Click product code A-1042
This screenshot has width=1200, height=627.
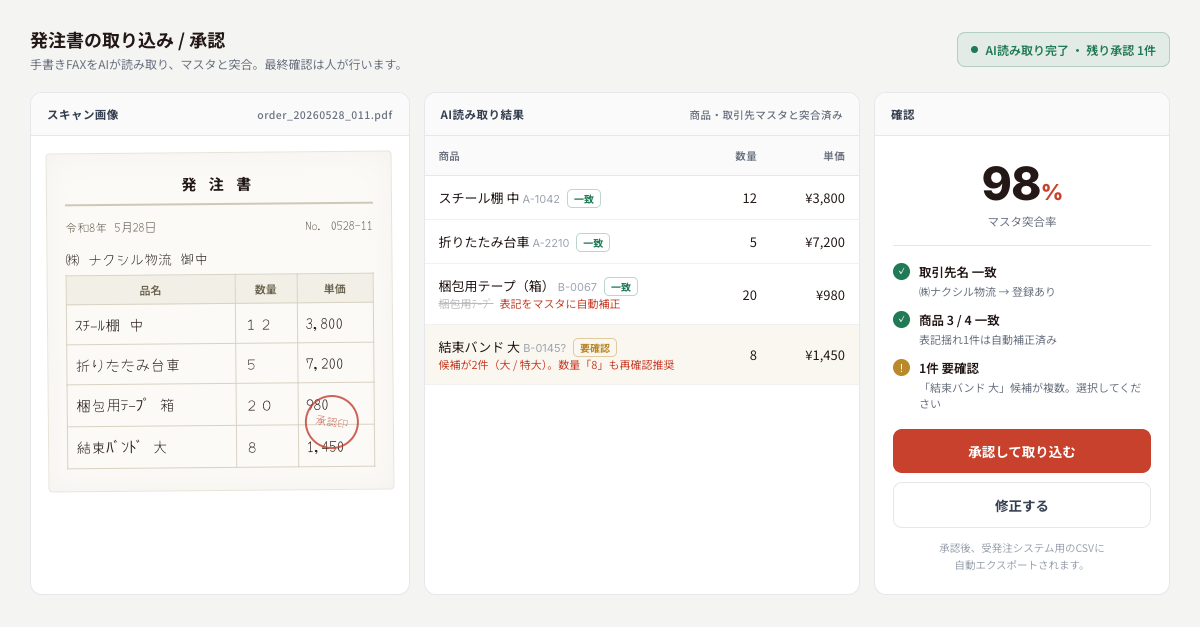[541, 199]
